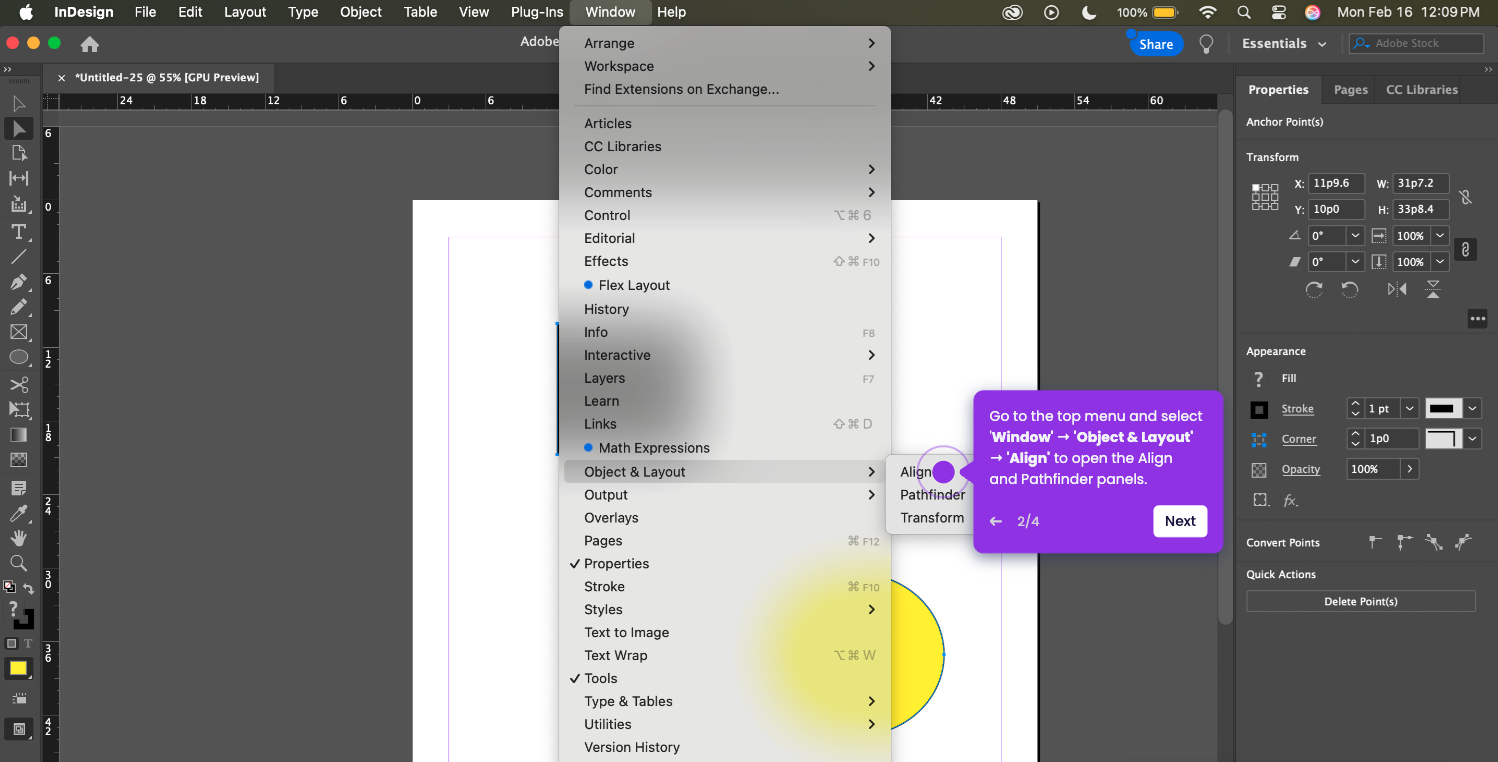Image resolution: width=1498 pixels, height=762 pixels.
Task: Select the Ellipse tool
Action: point(18,357)
